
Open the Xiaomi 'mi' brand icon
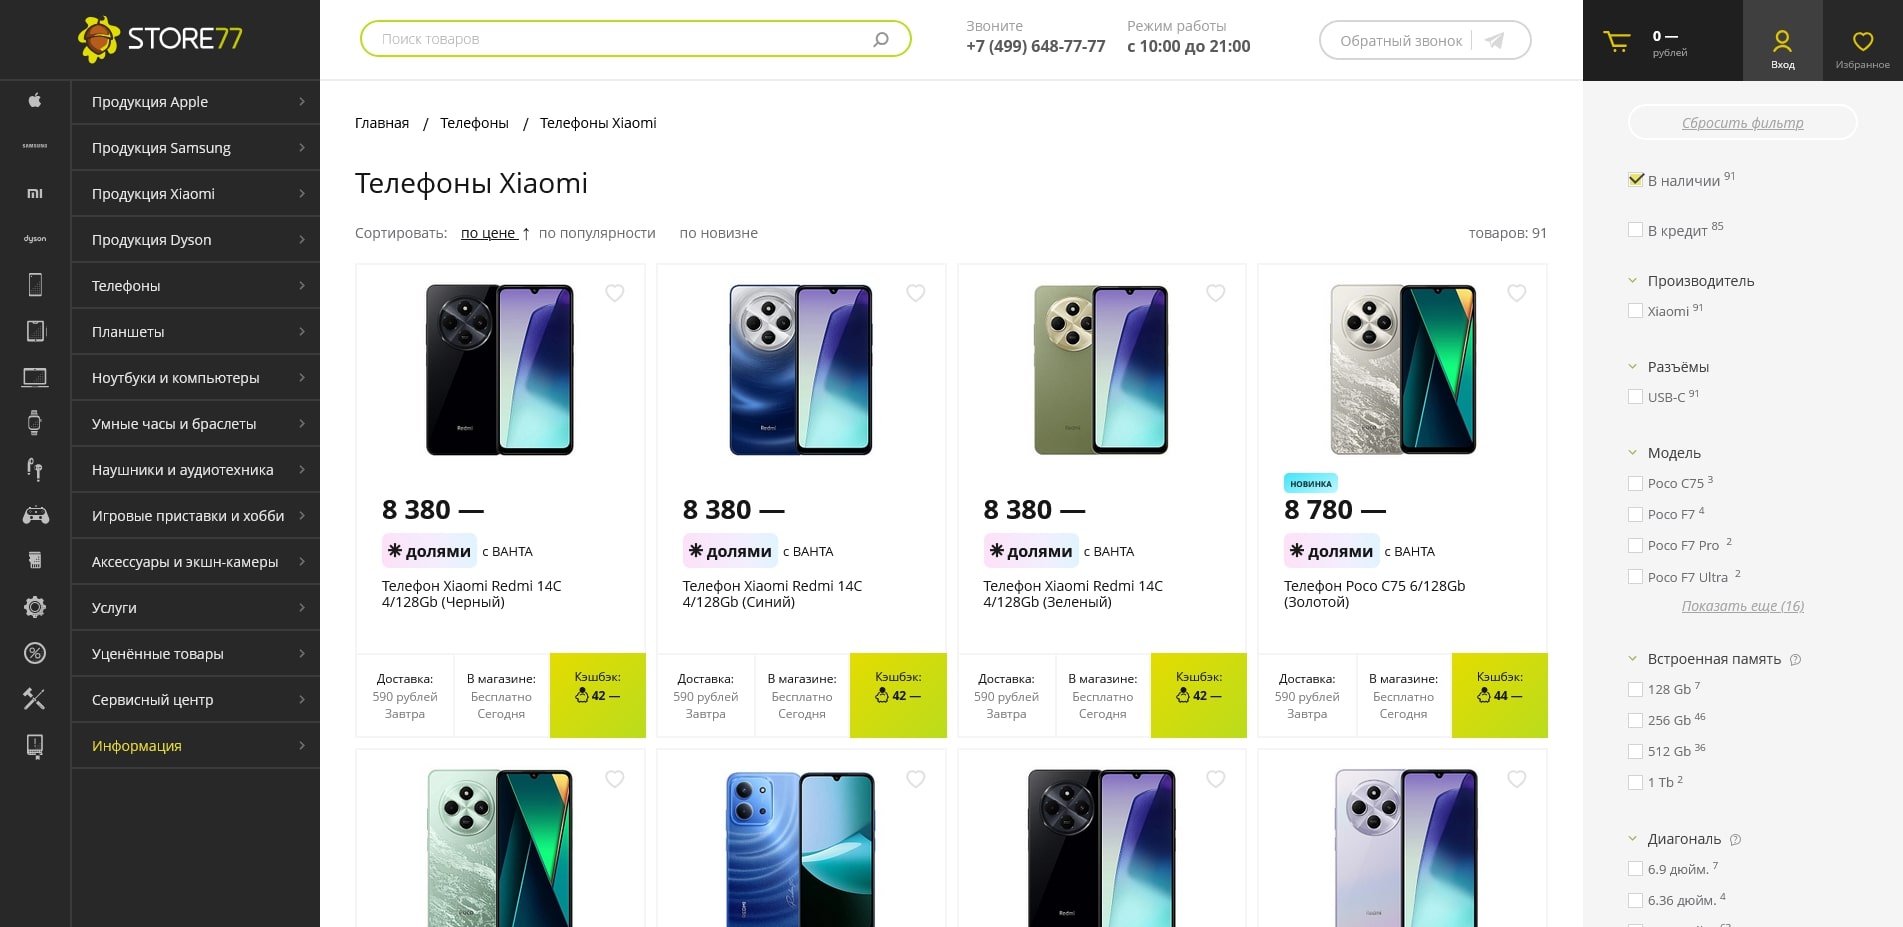[x=35, y=193]
